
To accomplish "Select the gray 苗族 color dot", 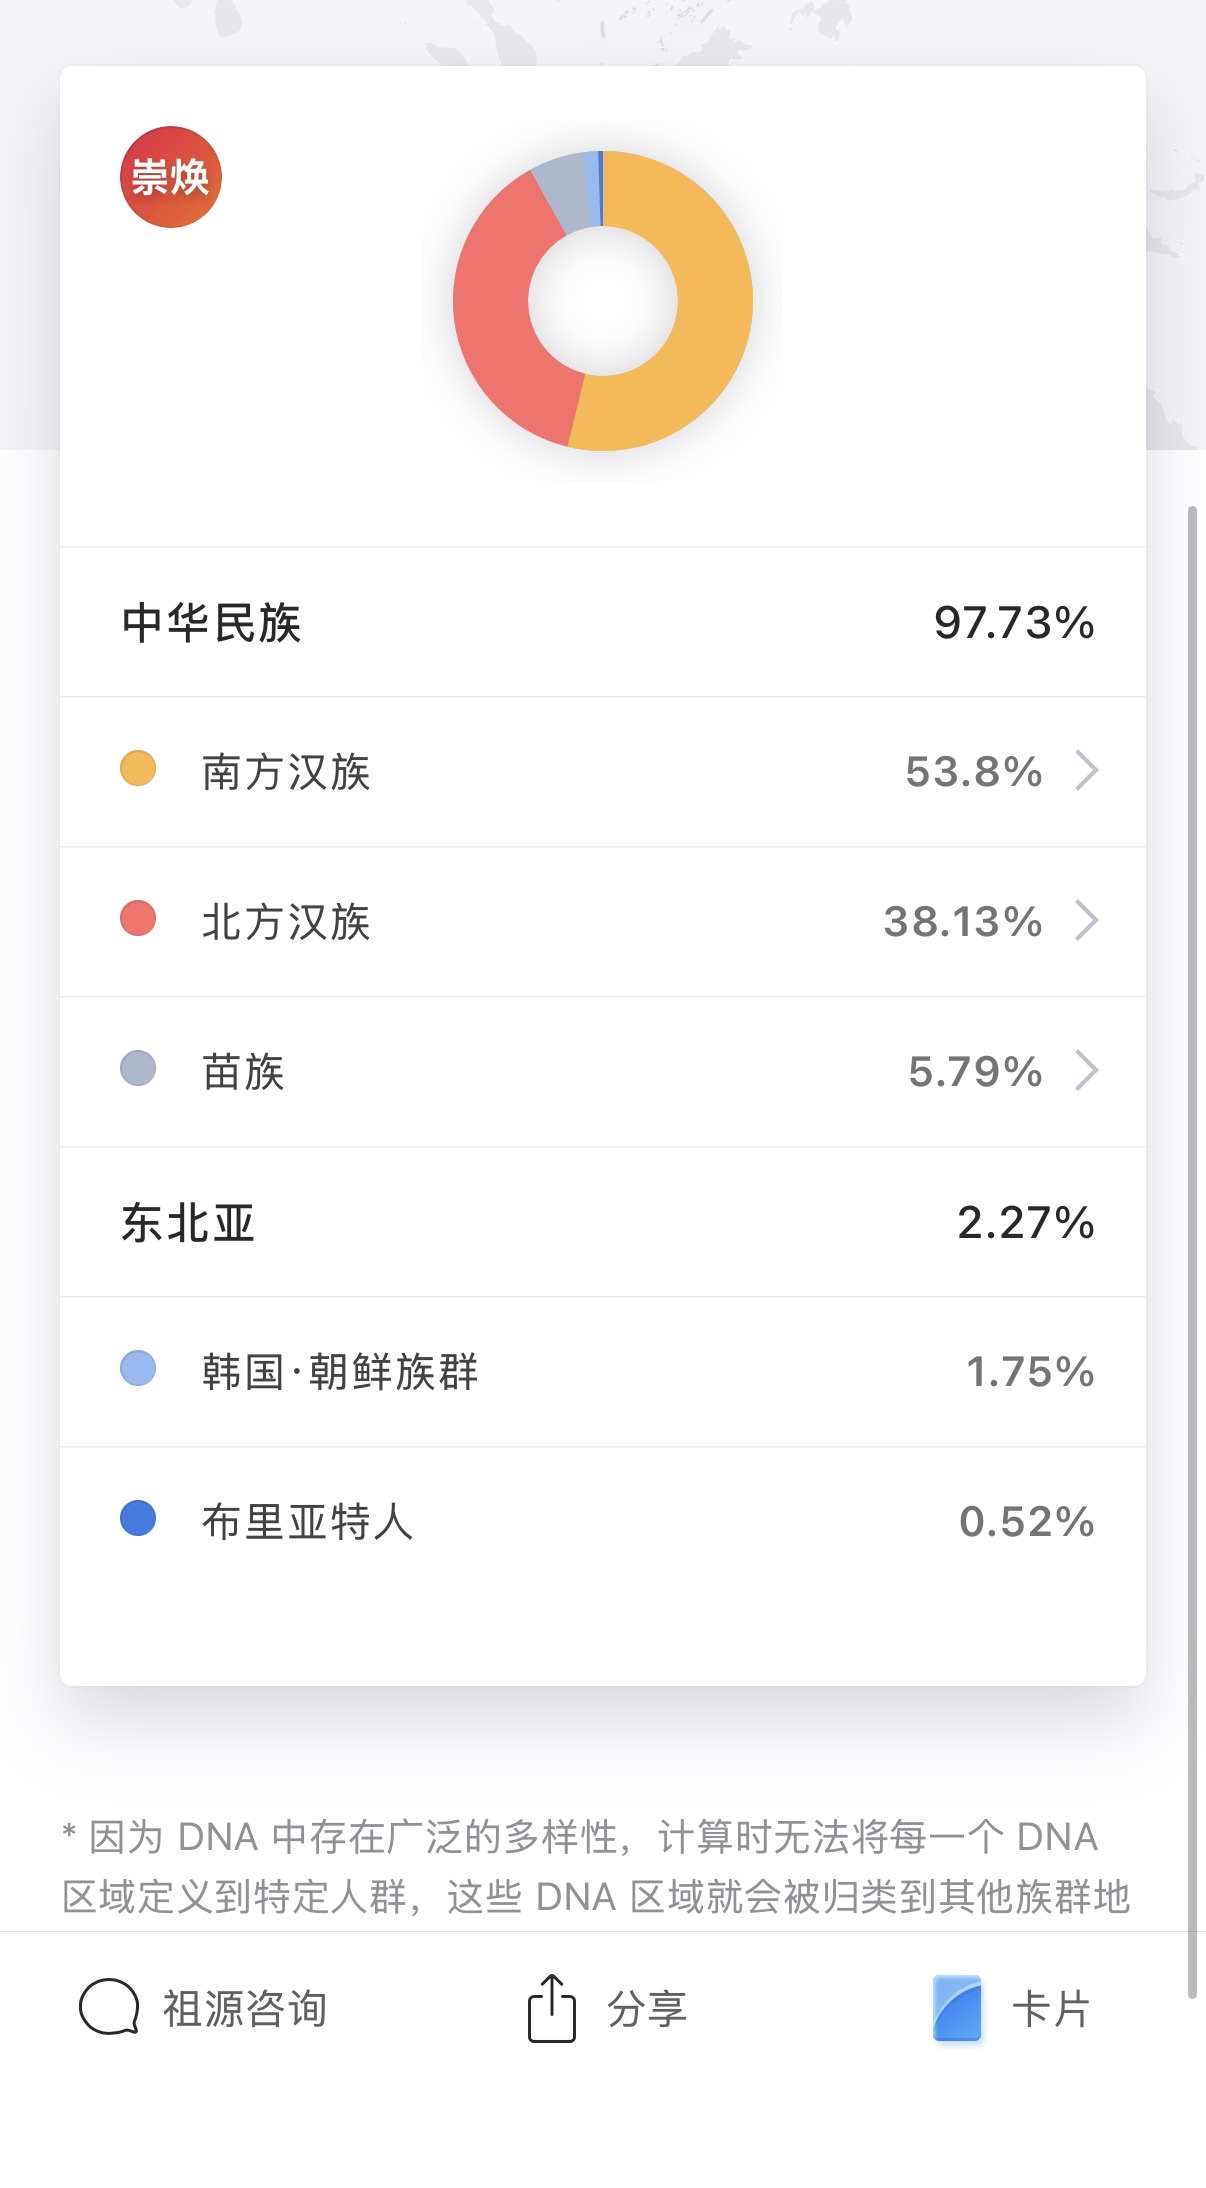I will point(138,1069).
